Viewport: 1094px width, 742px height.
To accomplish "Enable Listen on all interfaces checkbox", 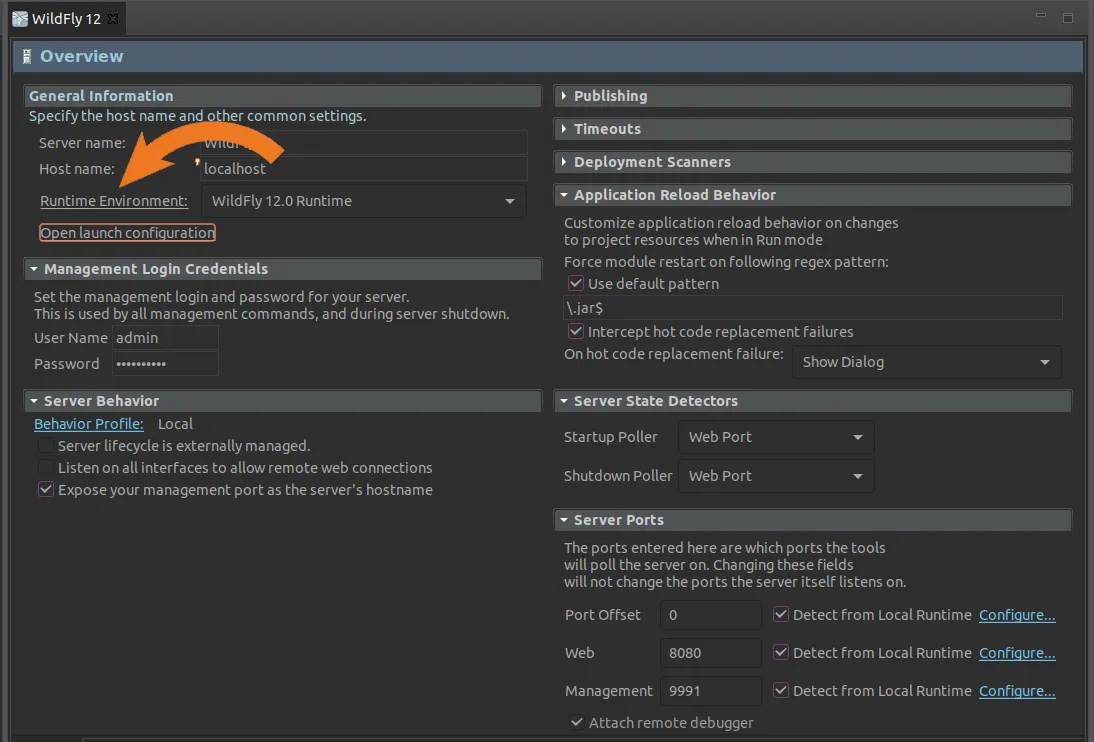I will point(46,468).
